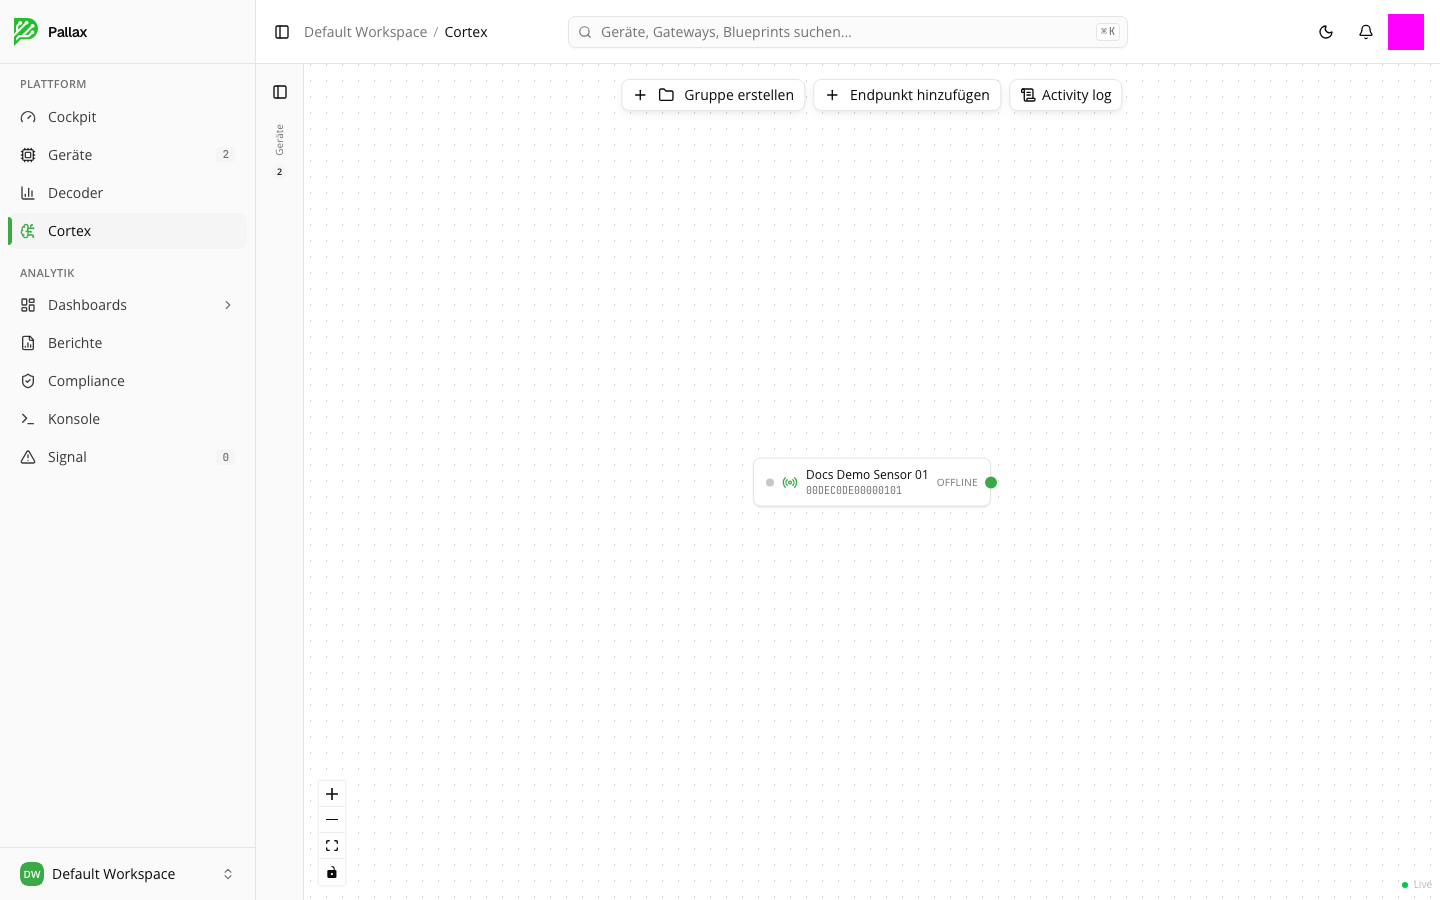This screenshot has width=1440, height=900.
Task: Open Berichte in the sidebar
Action: coord(127,343)
